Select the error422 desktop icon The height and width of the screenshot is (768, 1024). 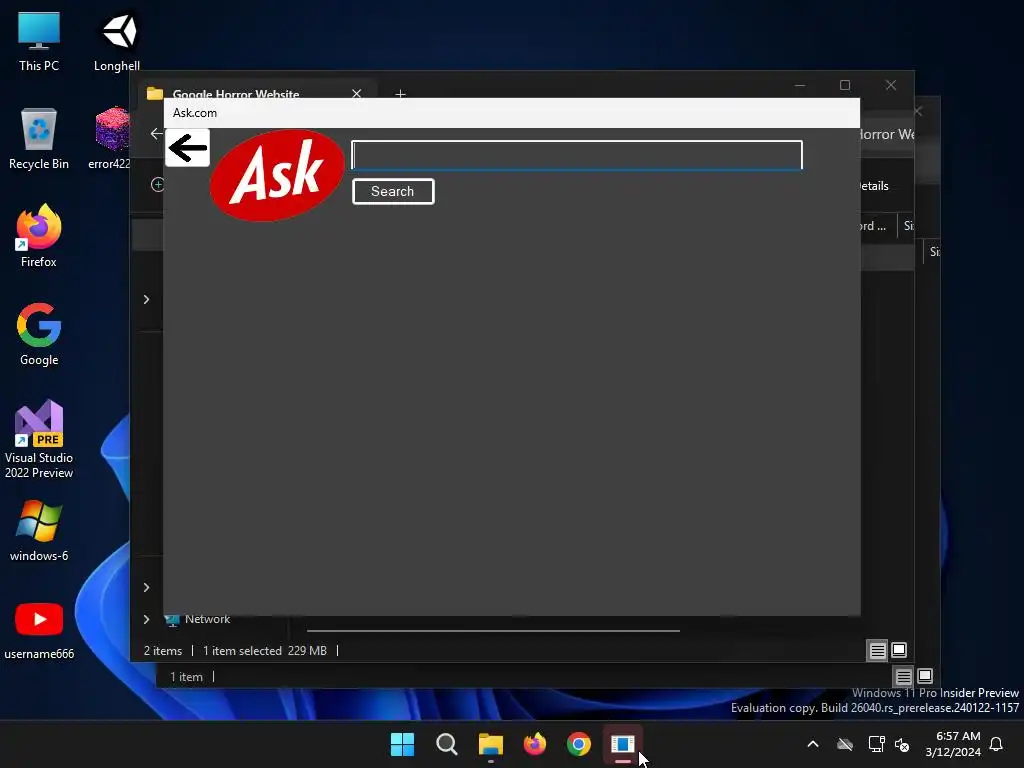click(111, 139)
